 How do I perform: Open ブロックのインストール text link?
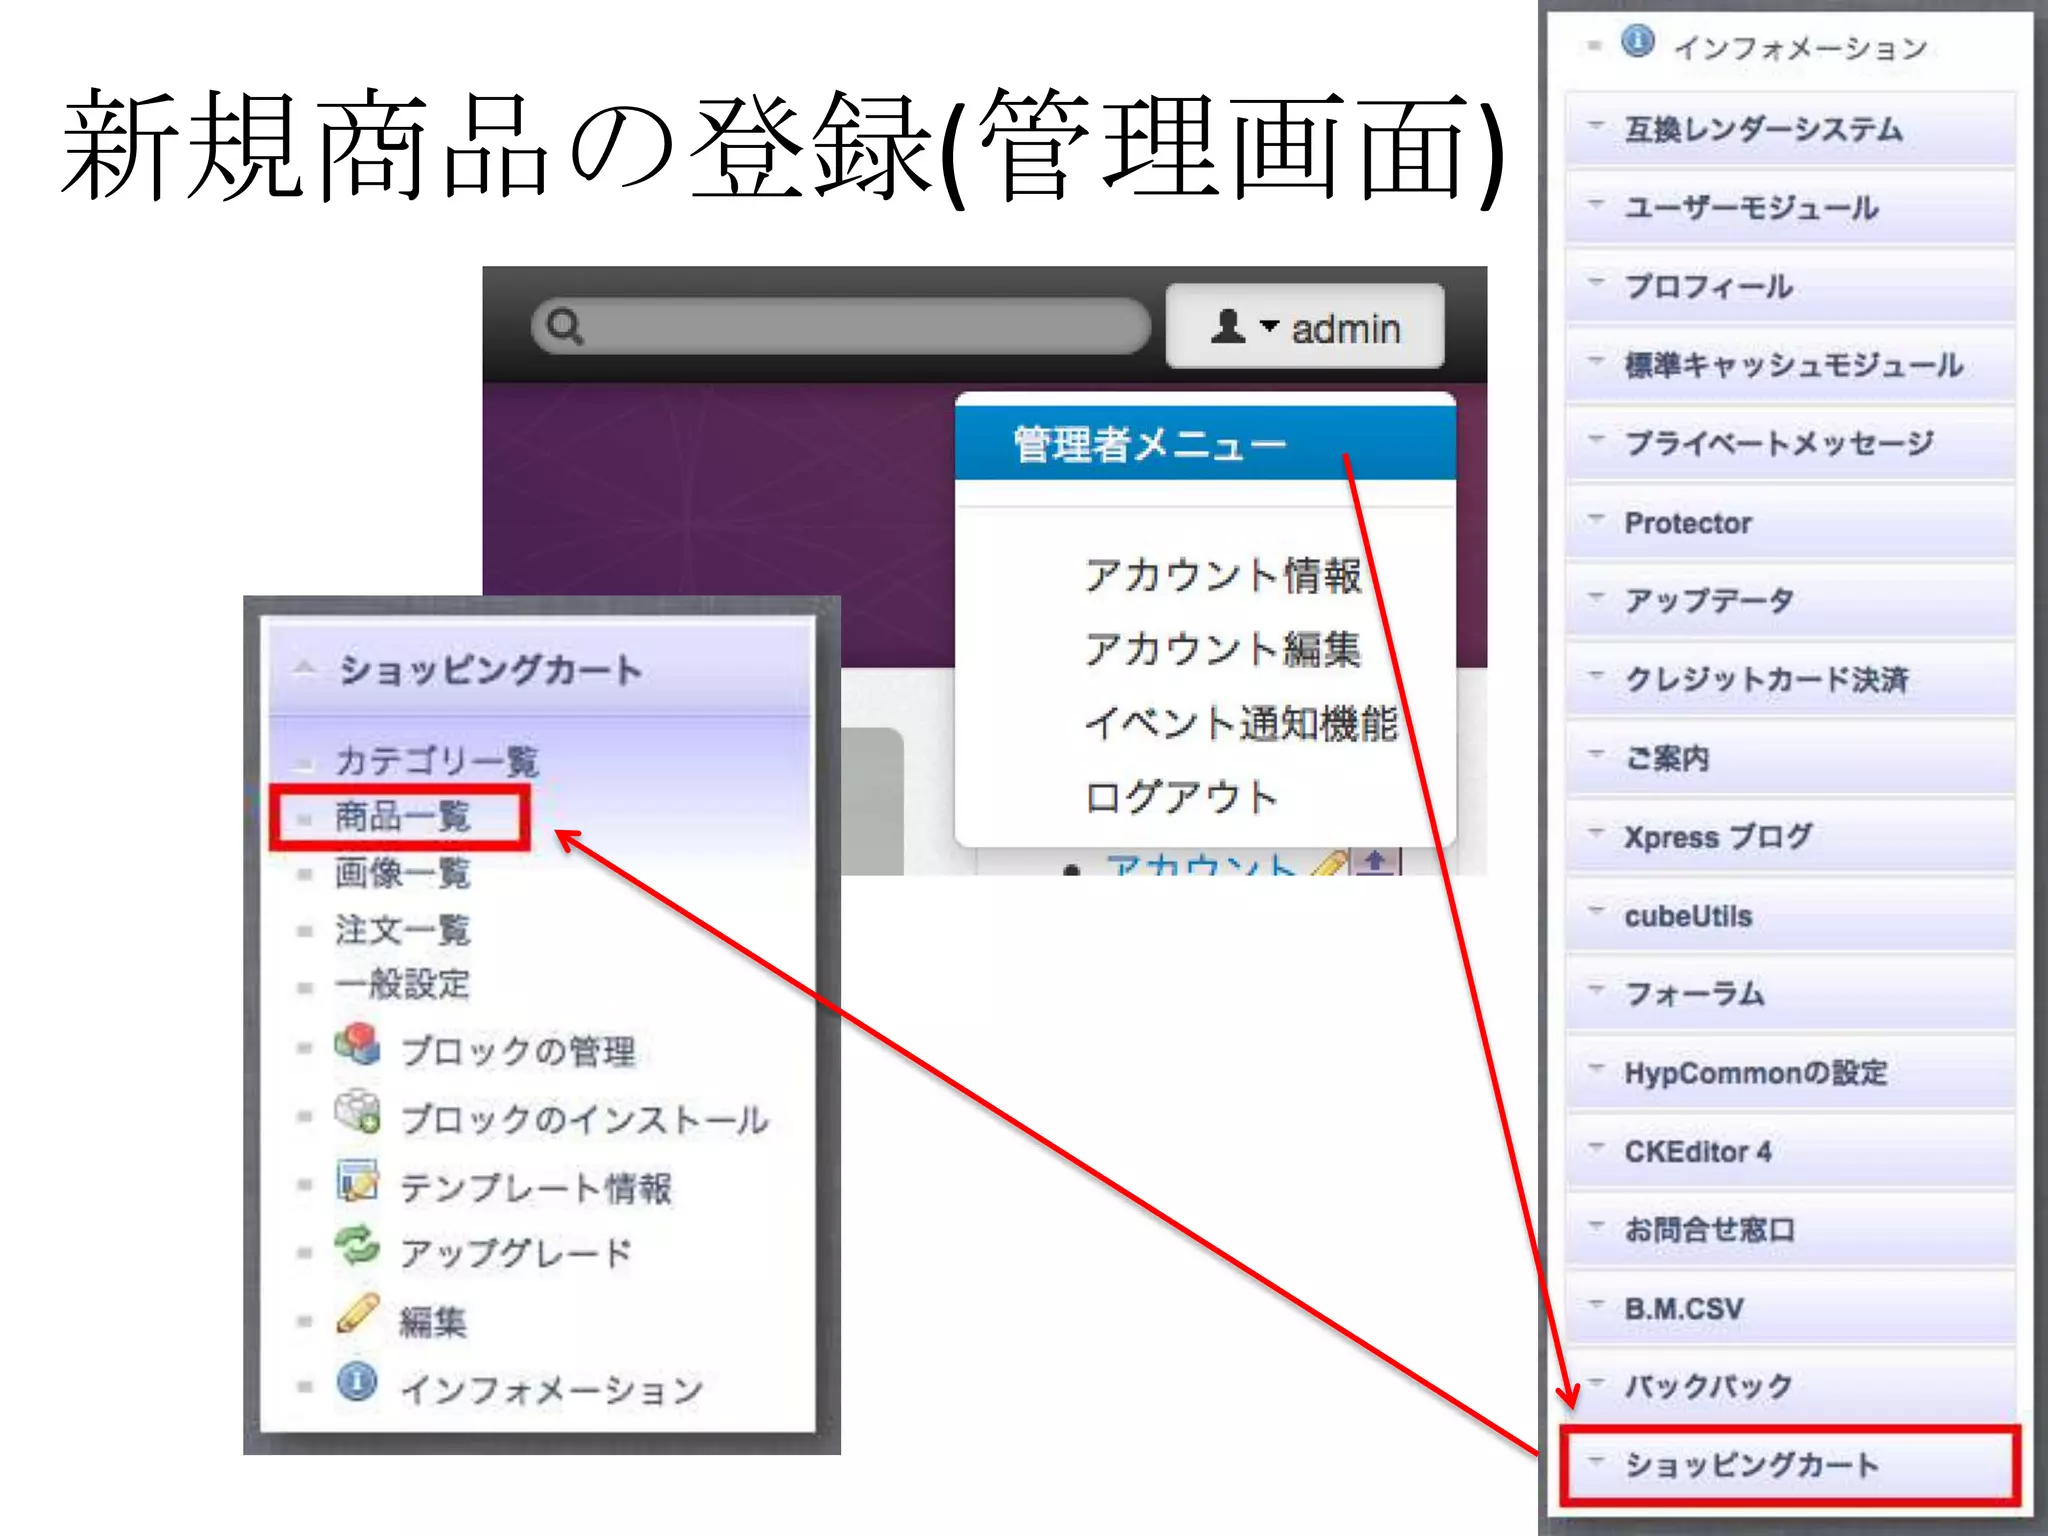(x=585, y=1119)
